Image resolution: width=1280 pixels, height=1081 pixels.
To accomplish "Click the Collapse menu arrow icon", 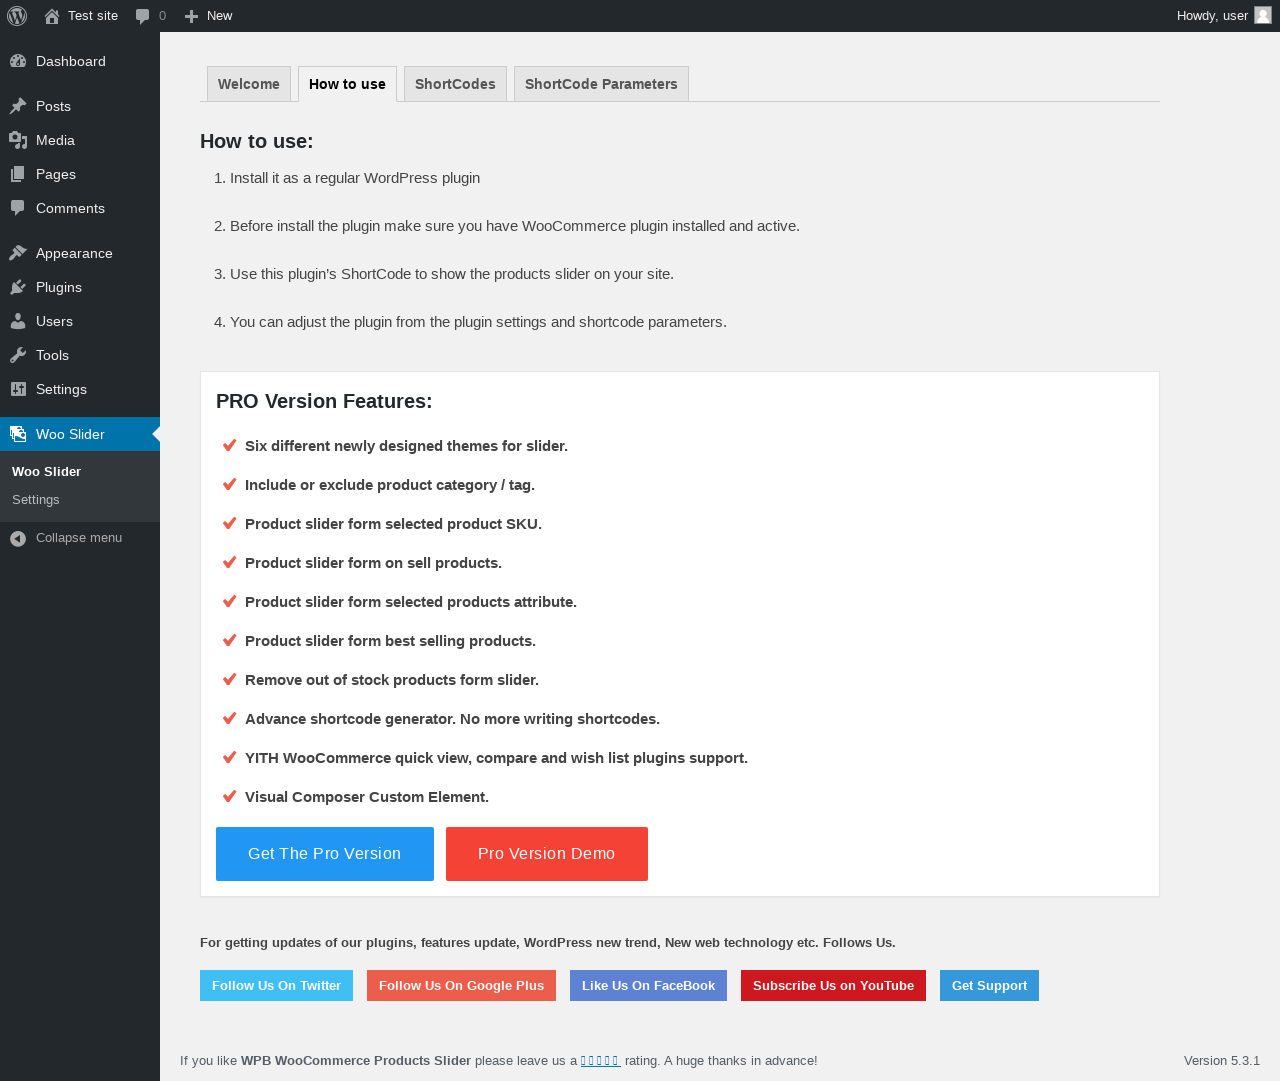I will click(x=18, y=538).
